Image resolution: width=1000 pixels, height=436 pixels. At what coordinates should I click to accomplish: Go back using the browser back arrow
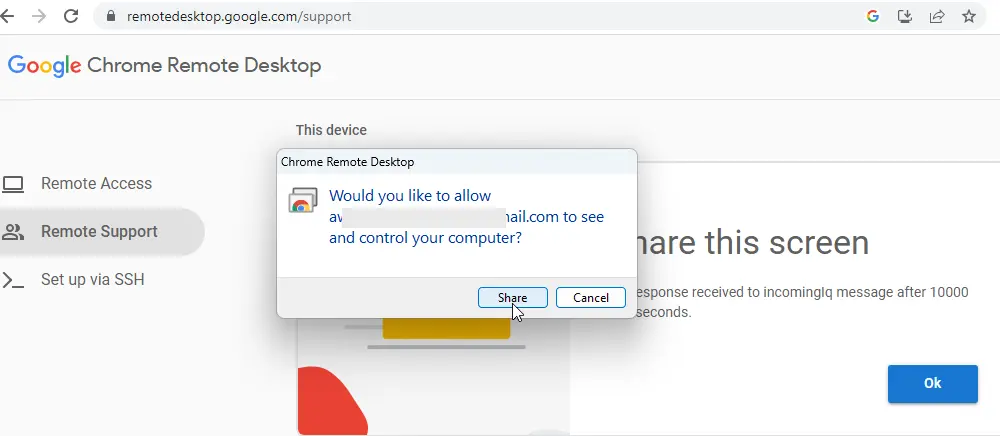point(6,16)
